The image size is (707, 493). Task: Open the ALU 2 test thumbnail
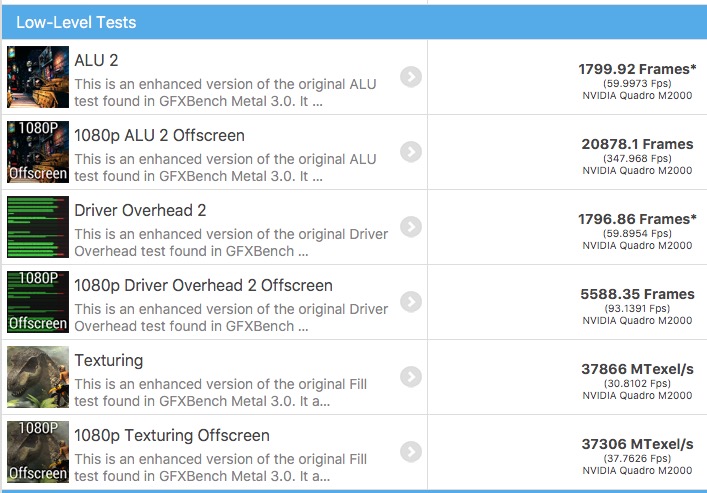coord(38,77)
